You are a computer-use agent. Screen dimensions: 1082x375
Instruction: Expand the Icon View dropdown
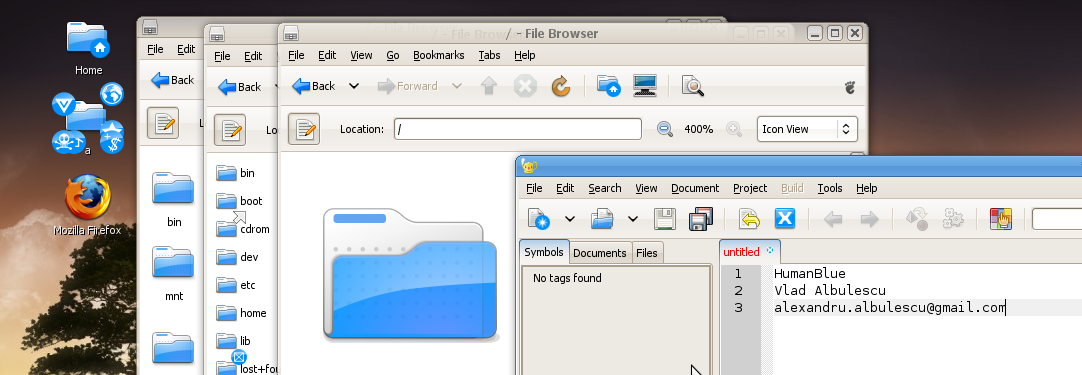click(807, 129)
